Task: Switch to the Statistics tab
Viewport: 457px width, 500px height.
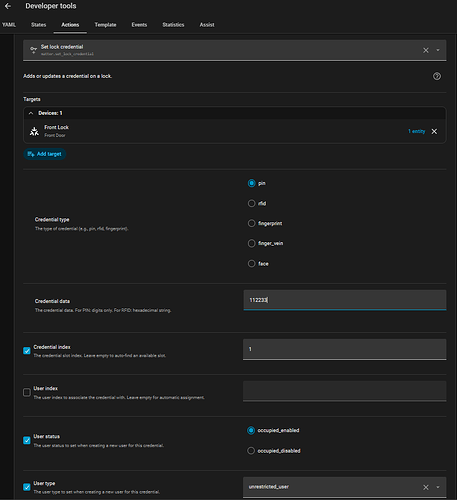Action: (x=173, y=25)
